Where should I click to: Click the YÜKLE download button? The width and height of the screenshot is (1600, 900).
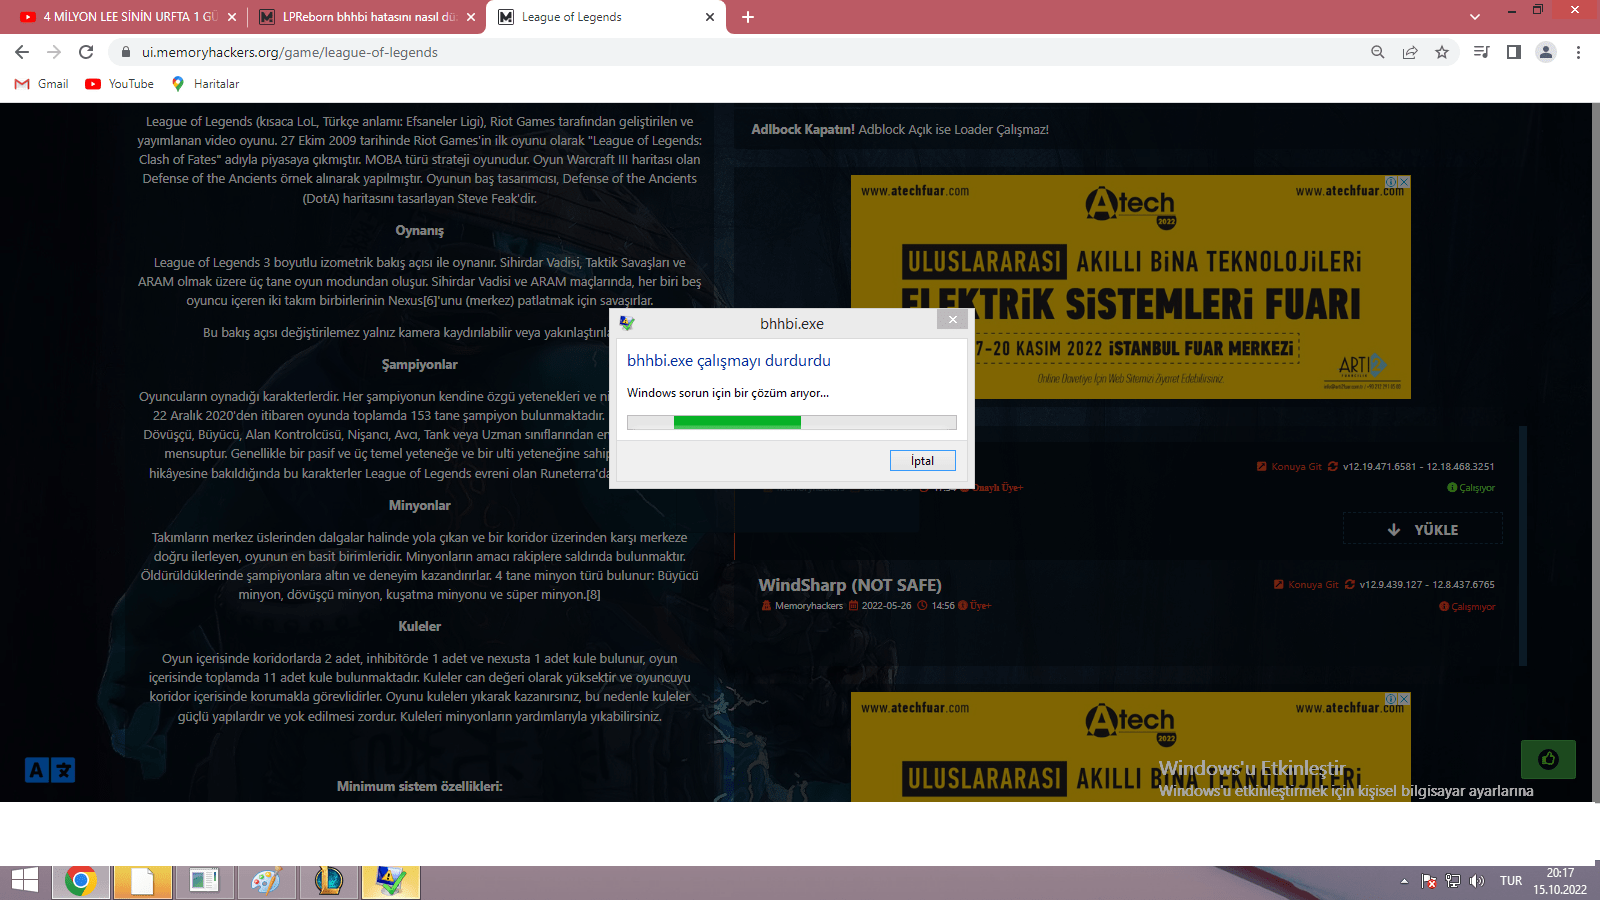tap(1422, 529)
